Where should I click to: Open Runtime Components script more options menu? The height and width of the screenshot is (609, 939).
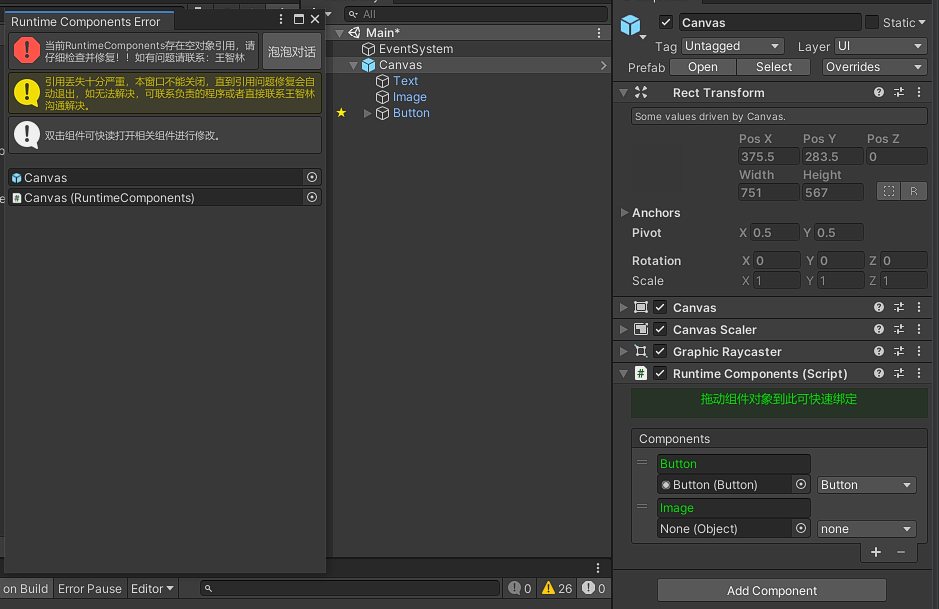pos(919,373)
